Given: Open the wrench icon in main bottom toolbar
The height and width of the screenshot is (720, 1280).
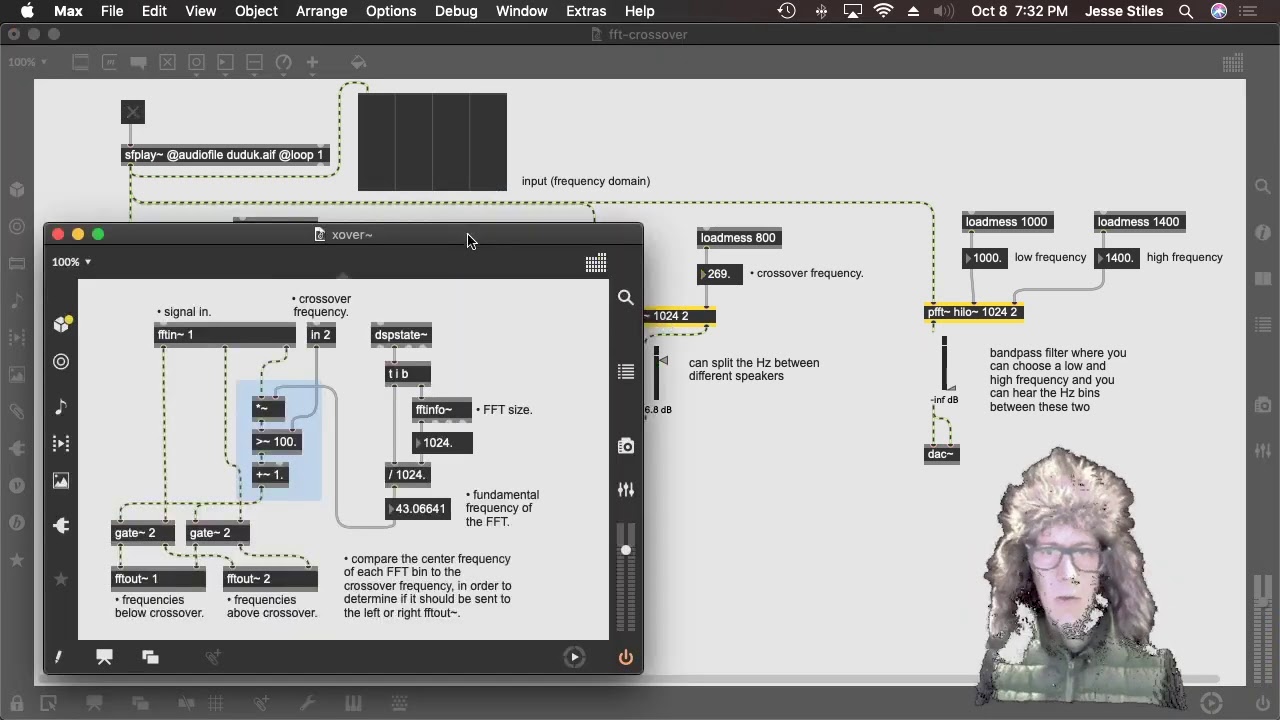Looking at the screenshot, I should coord(309,704).
